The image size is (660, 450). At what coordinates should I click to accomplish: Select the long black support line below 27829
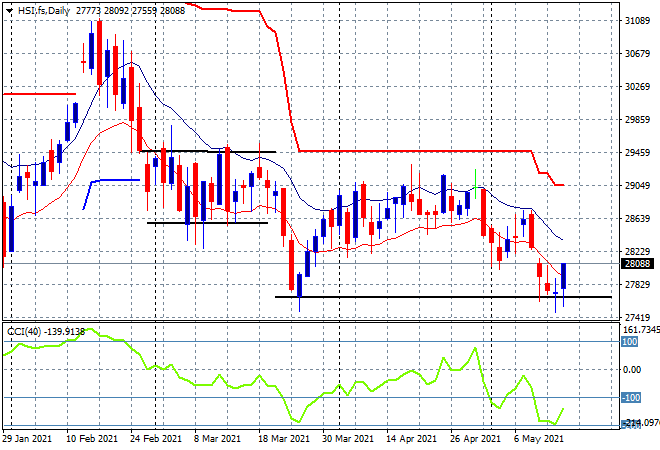point(443,297)
